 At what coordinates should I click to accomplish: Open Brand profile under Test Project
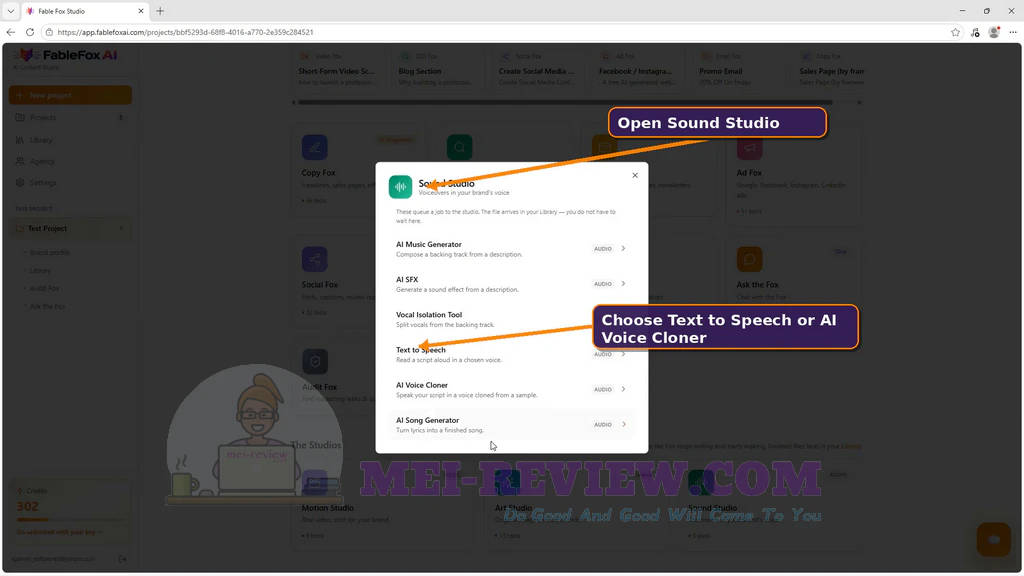(50, 253)
